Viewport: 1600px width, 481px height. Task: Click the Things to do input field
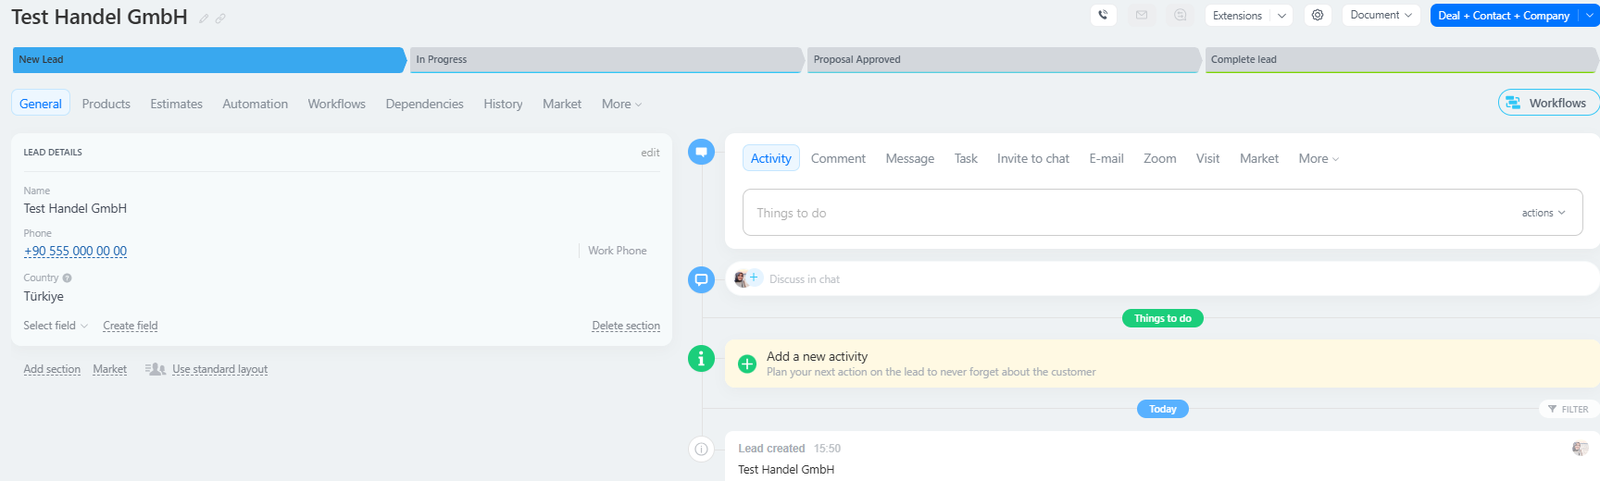1130,213
